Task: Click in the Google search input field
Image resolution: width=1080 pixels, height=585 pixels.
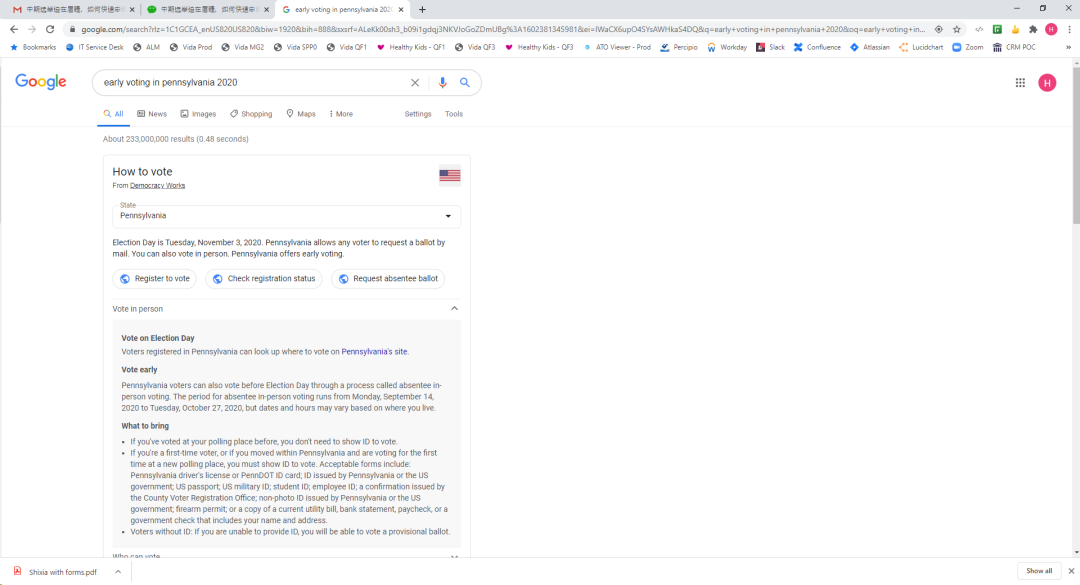Action: pos(250,83)
